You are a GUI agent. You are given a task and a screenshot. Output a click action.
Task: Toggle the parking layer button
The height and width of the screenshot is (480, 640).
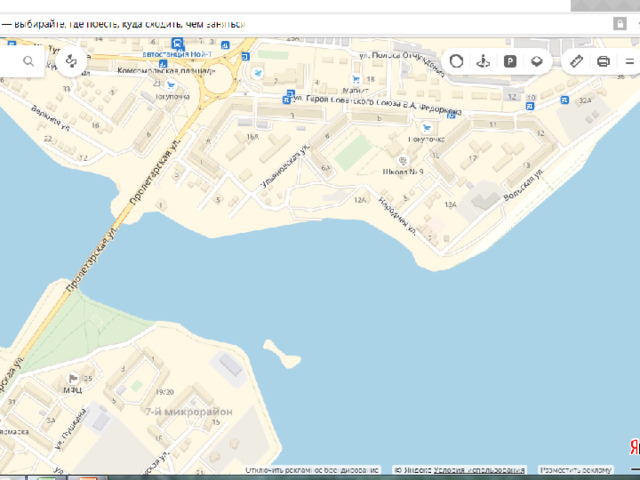pyautogui.click(x=510, y=62)
